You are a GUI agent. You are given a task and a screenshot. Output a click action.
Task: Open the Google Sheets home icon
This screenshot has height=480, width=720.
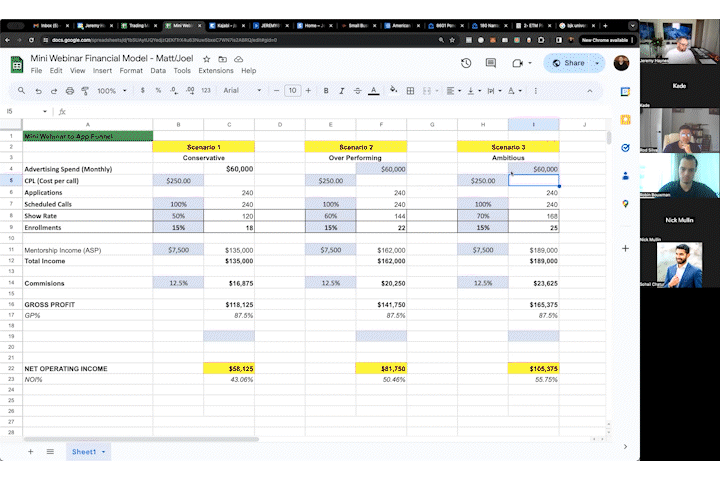coord(17,64)
